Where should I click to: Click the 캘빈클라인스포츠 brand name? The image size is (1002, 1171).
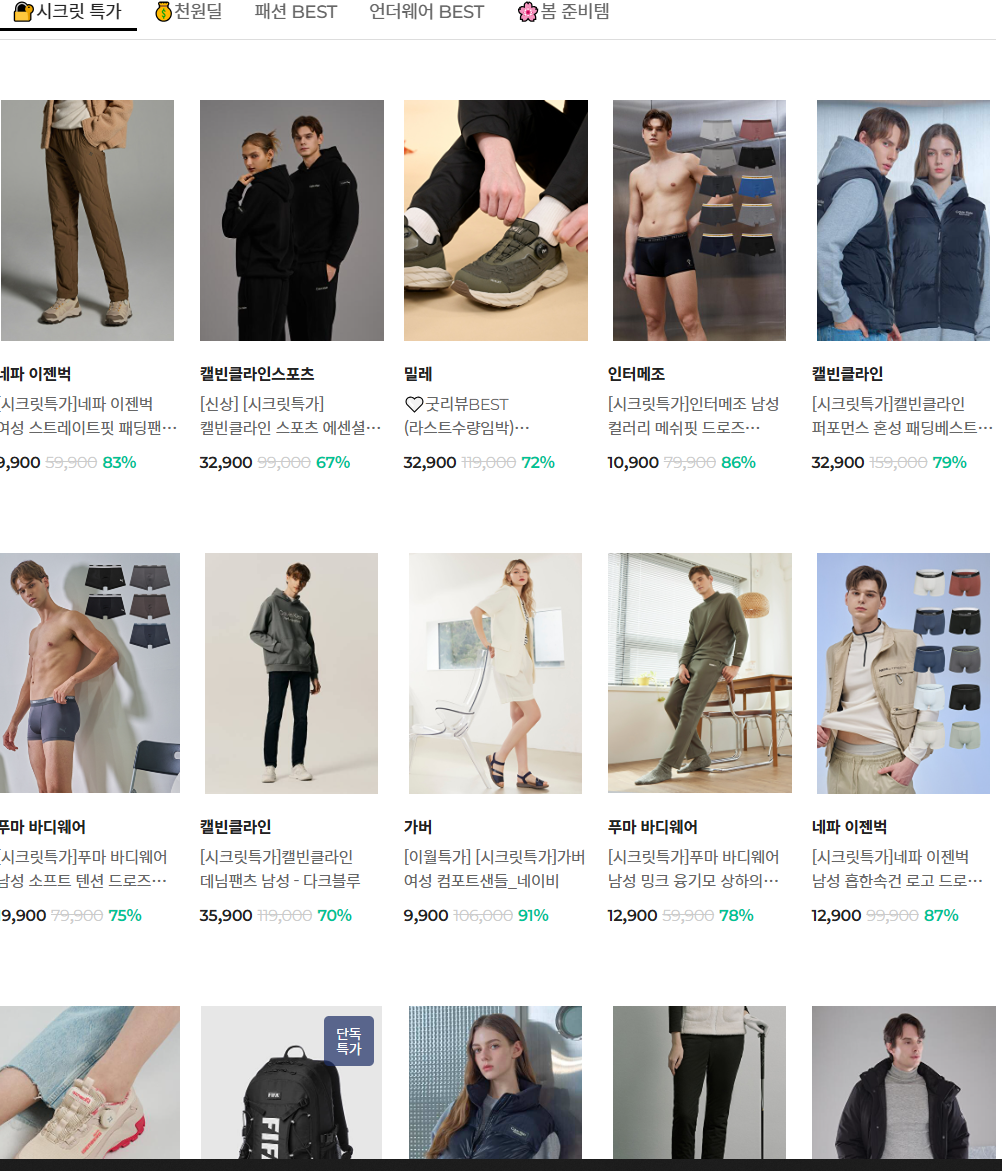point(257,374)
